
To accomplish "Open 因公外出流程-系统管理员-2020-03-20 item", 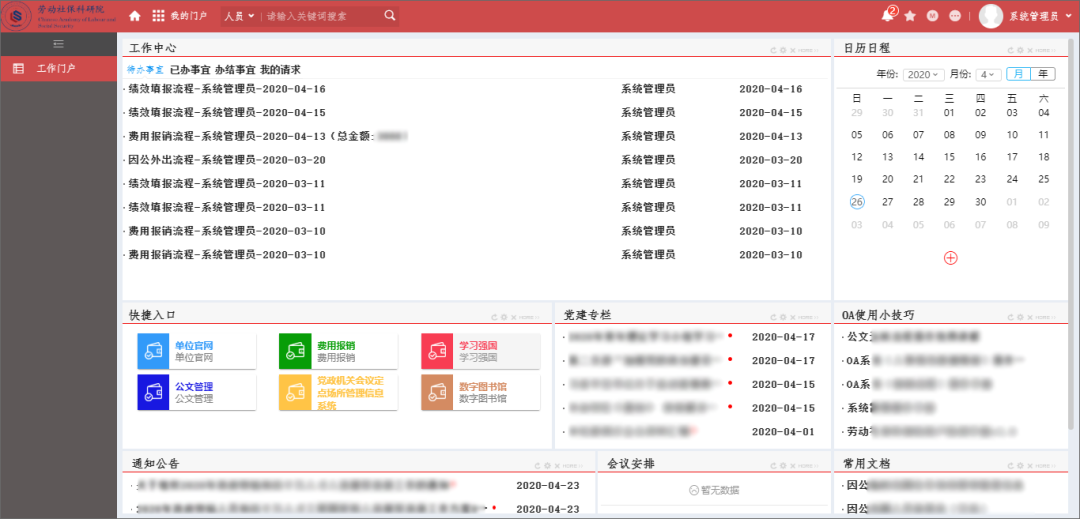I will click(227, 160).
